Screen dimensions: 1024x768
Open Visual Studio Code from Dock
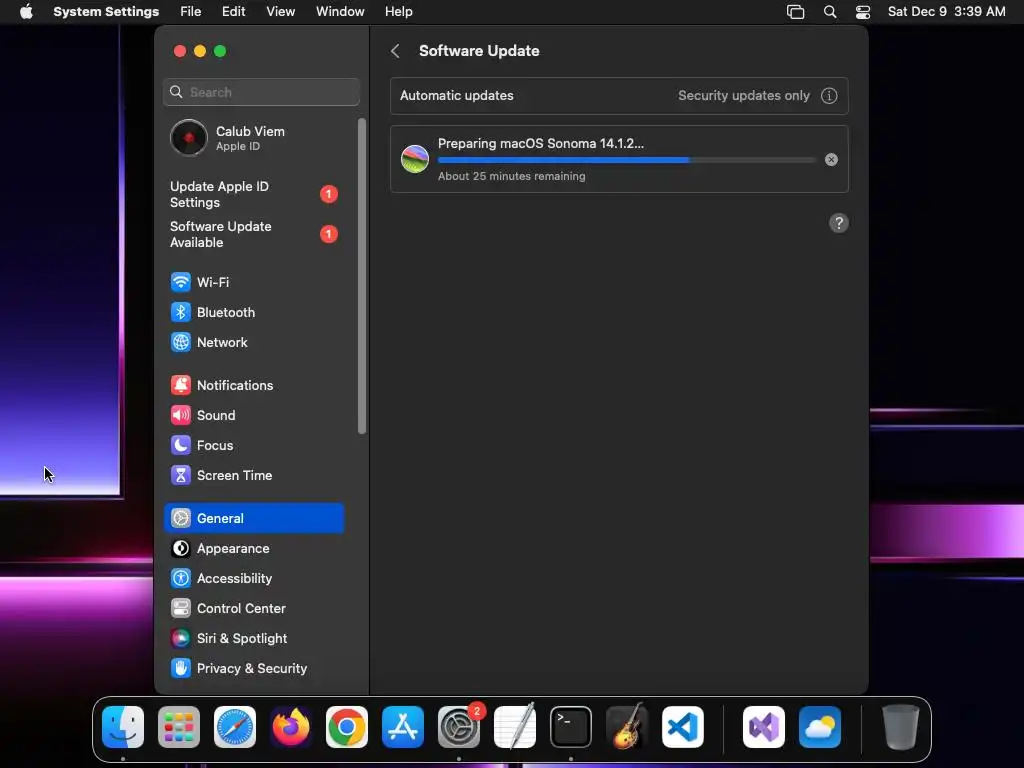682,727
